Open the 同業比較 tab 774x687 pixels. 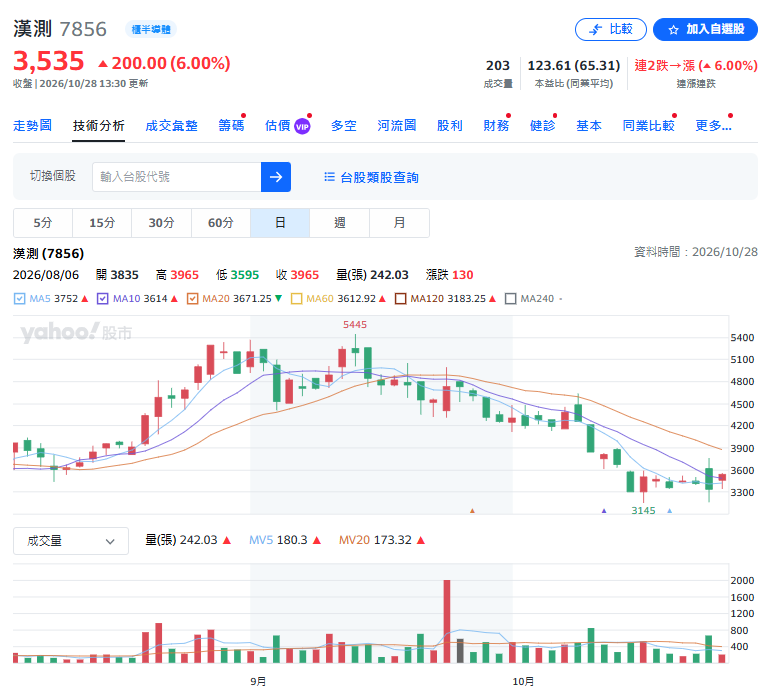pos(648,126)
